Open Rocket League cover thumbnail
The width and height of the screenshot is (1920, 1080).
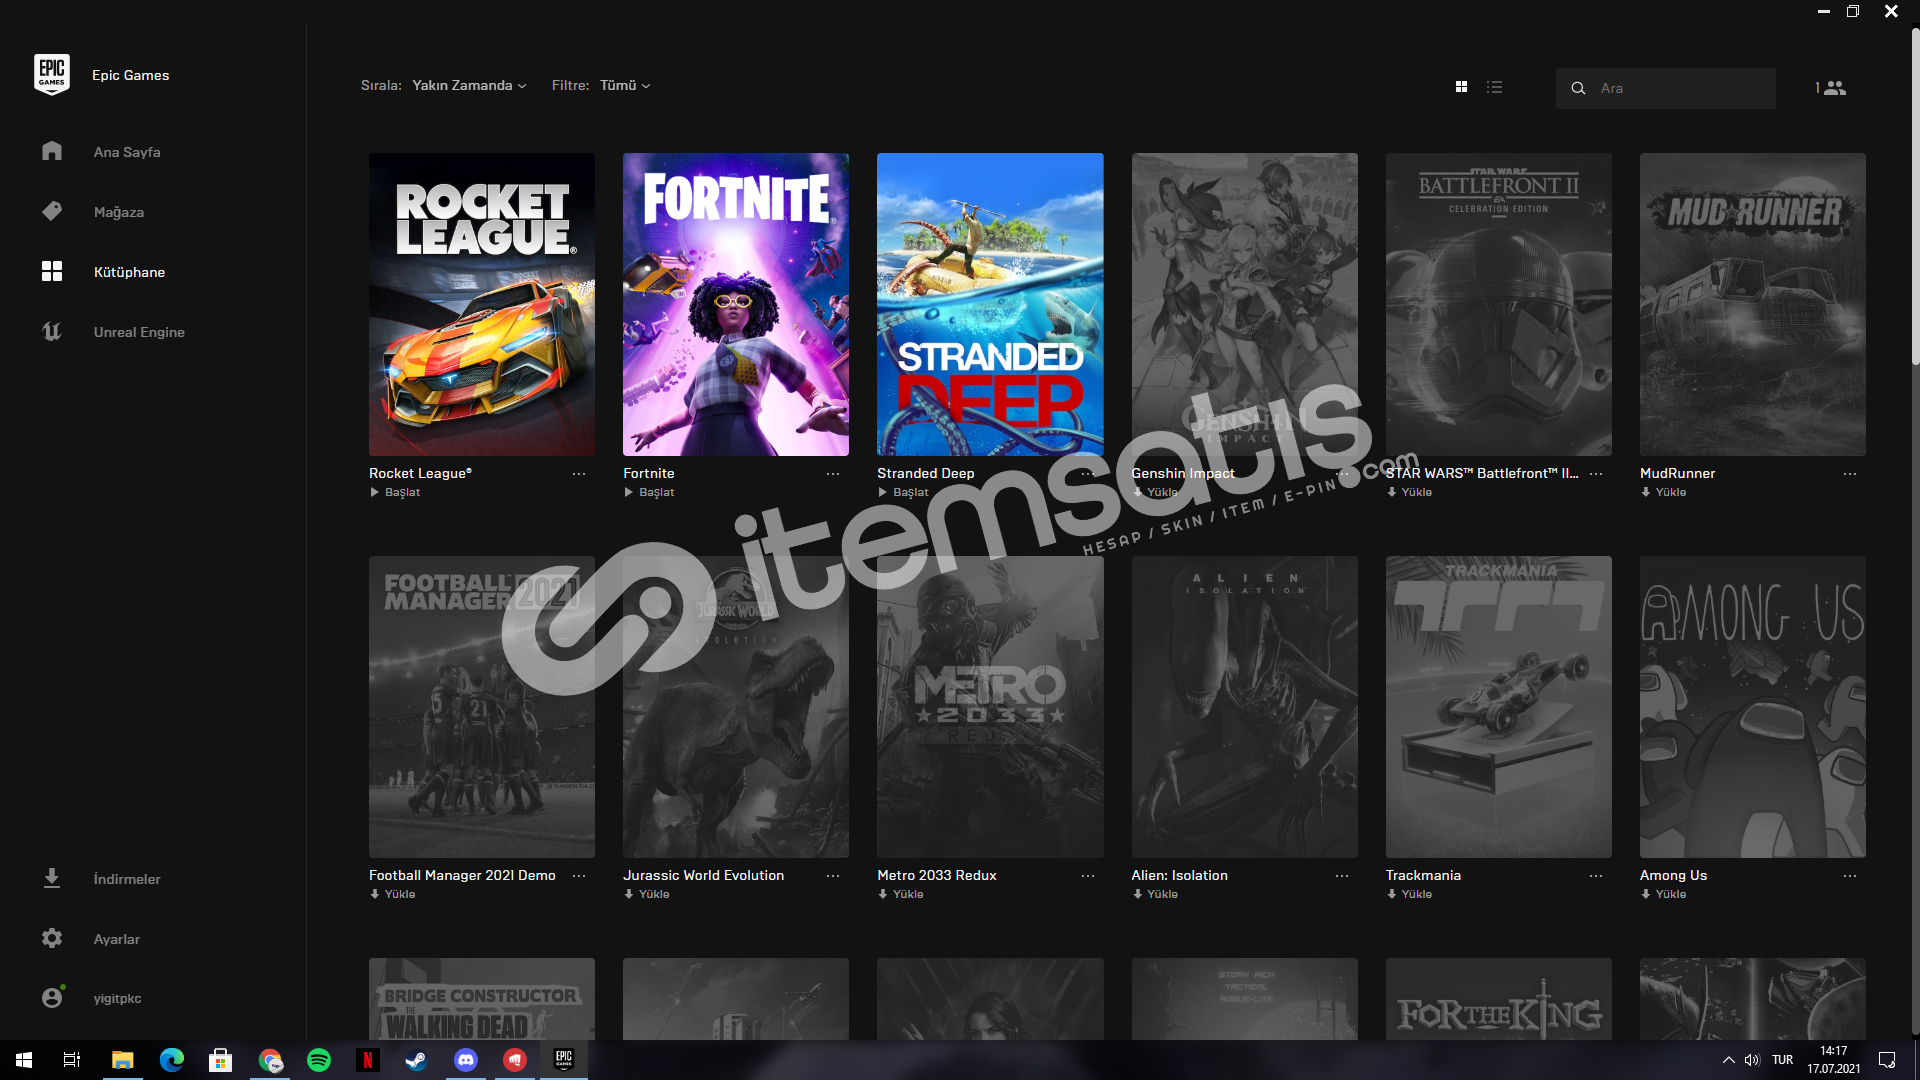tap(481, 304)
